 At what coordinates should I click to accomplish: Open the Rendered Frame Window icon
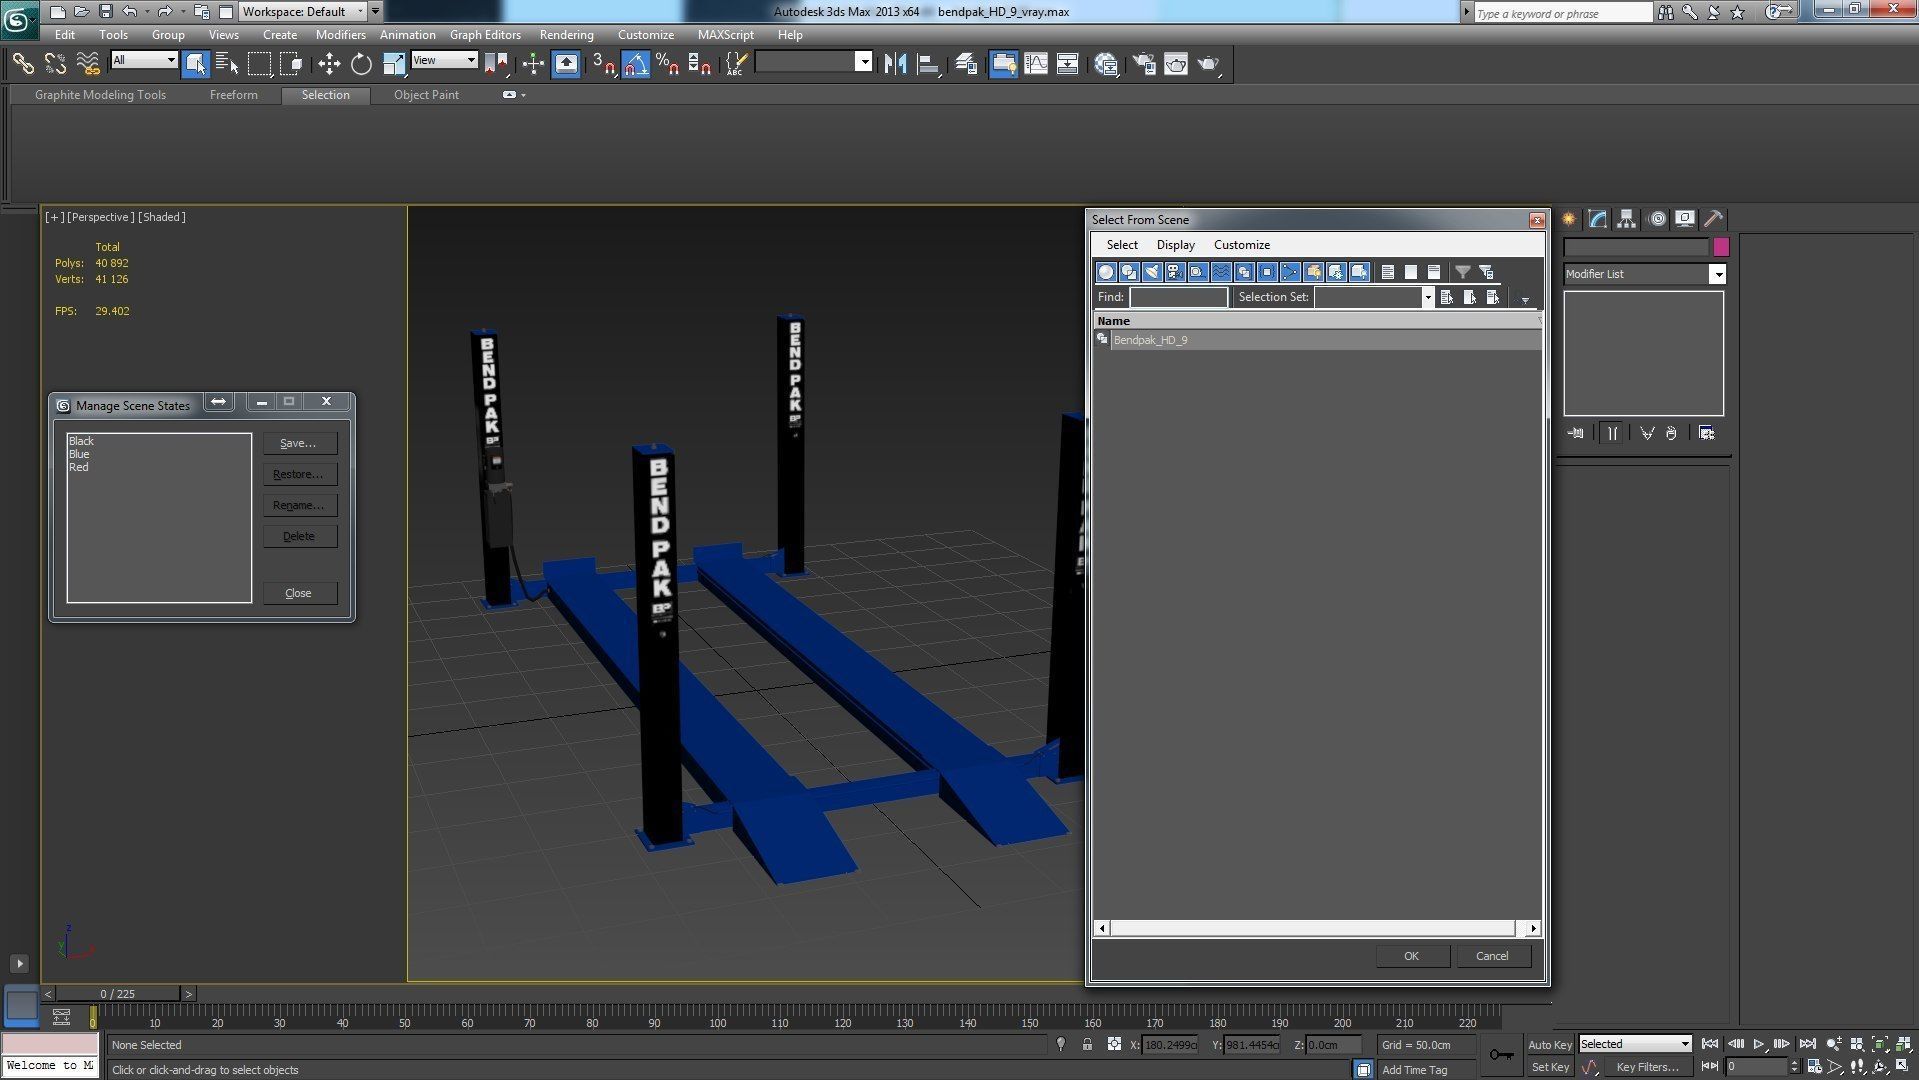(1176, 64)
